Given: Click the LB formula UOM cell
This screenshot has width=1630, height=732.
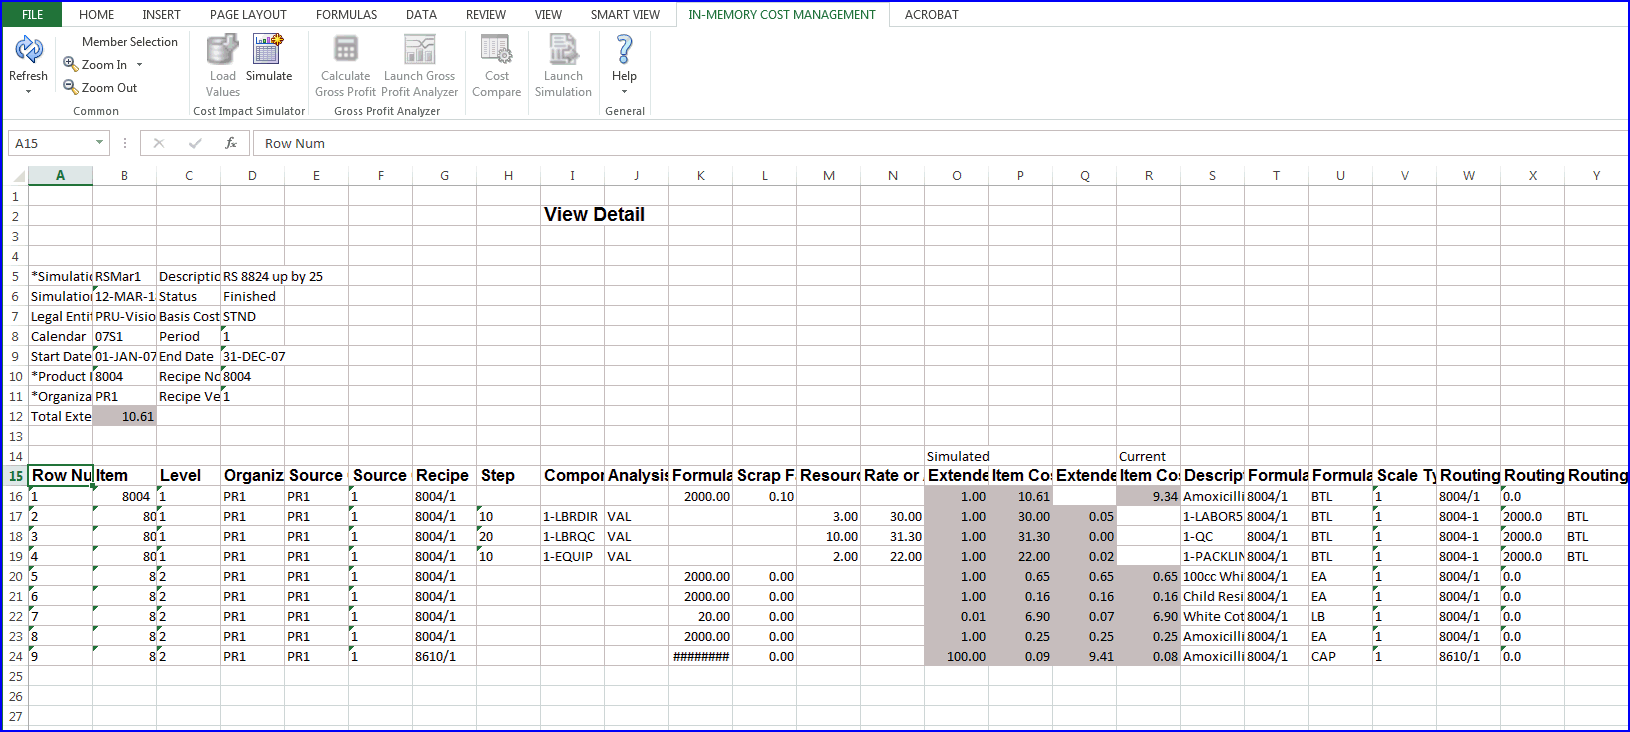Looking at the screenshot, I should click(x=1340, y=617).
